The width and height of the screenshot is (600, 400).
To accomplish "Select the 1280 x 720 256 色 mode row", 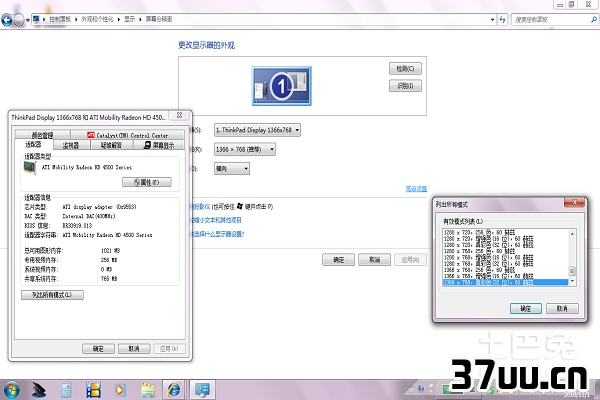I will pos(505,232).
